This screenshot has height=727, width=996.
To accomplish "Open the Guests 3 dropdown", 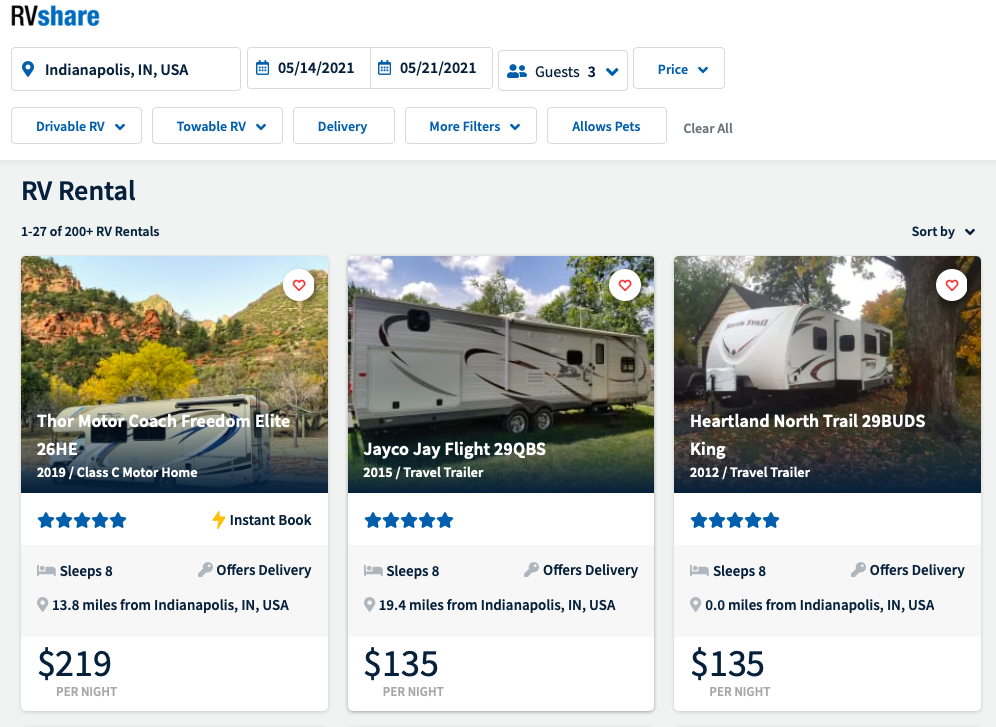I will (x=563, y=70).
